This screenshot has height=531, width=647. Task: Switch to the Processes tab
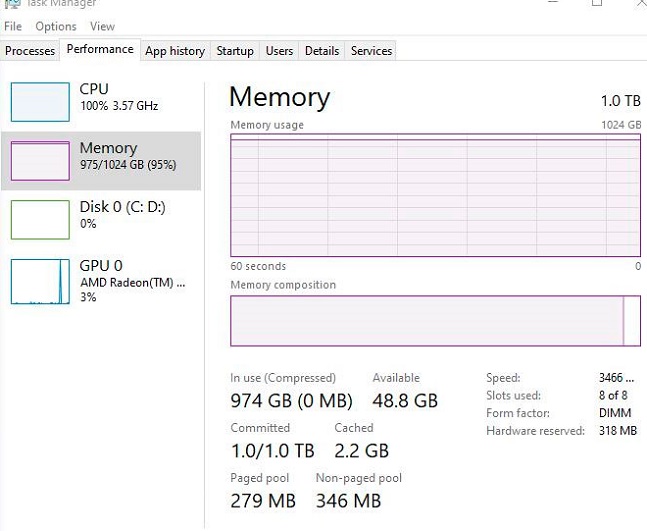tap(30, 51)
